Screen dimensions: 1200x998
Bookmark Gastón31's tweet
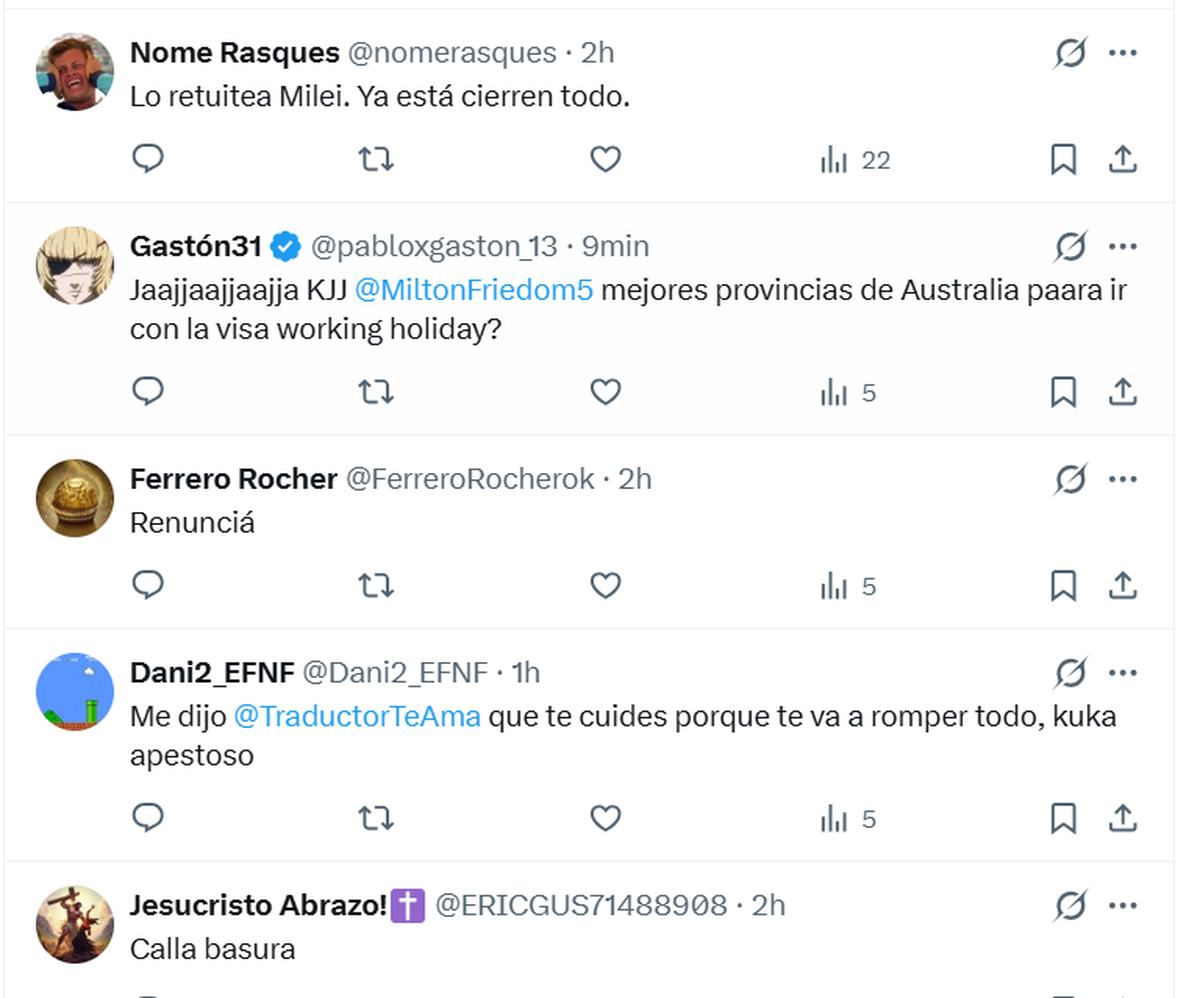[1063, 392]
